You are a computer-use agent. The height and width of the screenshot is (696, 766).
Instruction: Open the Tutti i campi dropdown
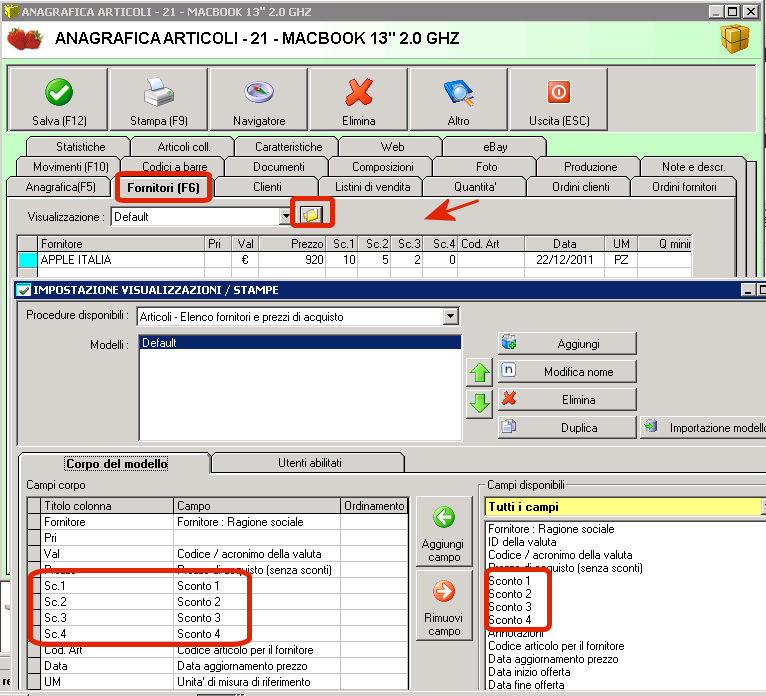[x=763, y=506]
